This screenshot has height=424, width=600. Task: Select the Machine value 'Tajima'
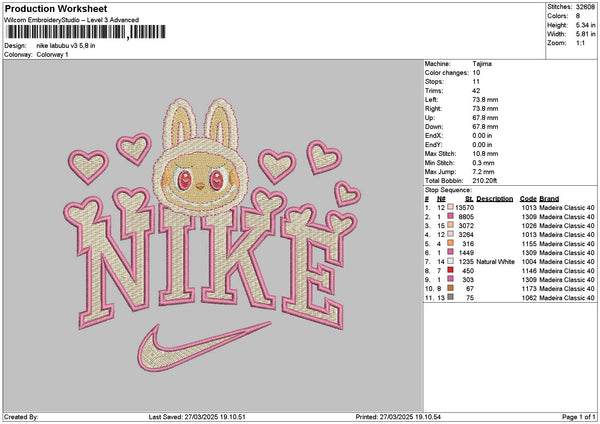[482, 64]
